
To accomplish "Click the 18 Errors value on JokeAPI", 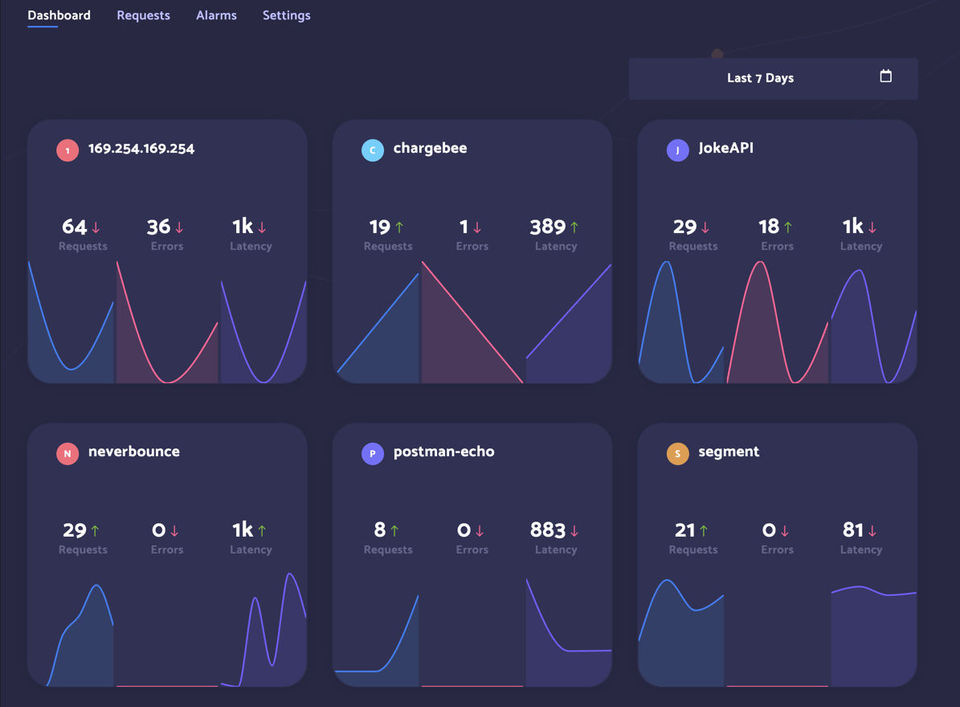I will [769, 226].
